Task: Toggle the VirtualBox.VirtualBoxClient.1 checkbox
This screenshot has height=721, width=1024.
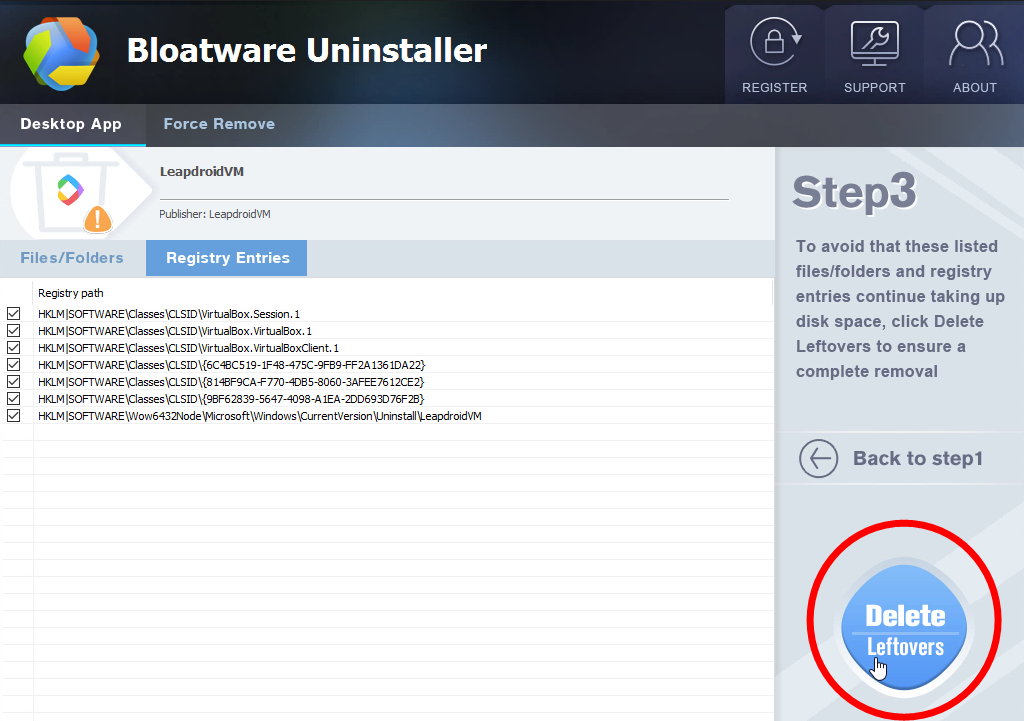Action: [x=14, y=347]
